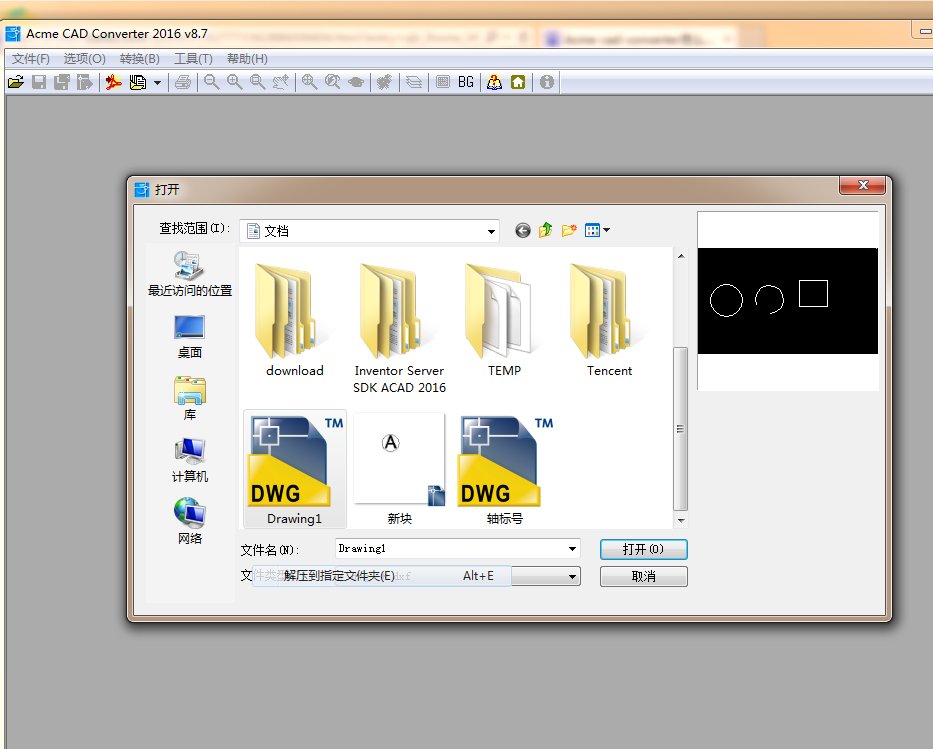The height and width of the screenshot is (749, 933).
Task: Expand the views menu dropdown arrow
Action: coord(605,230)
